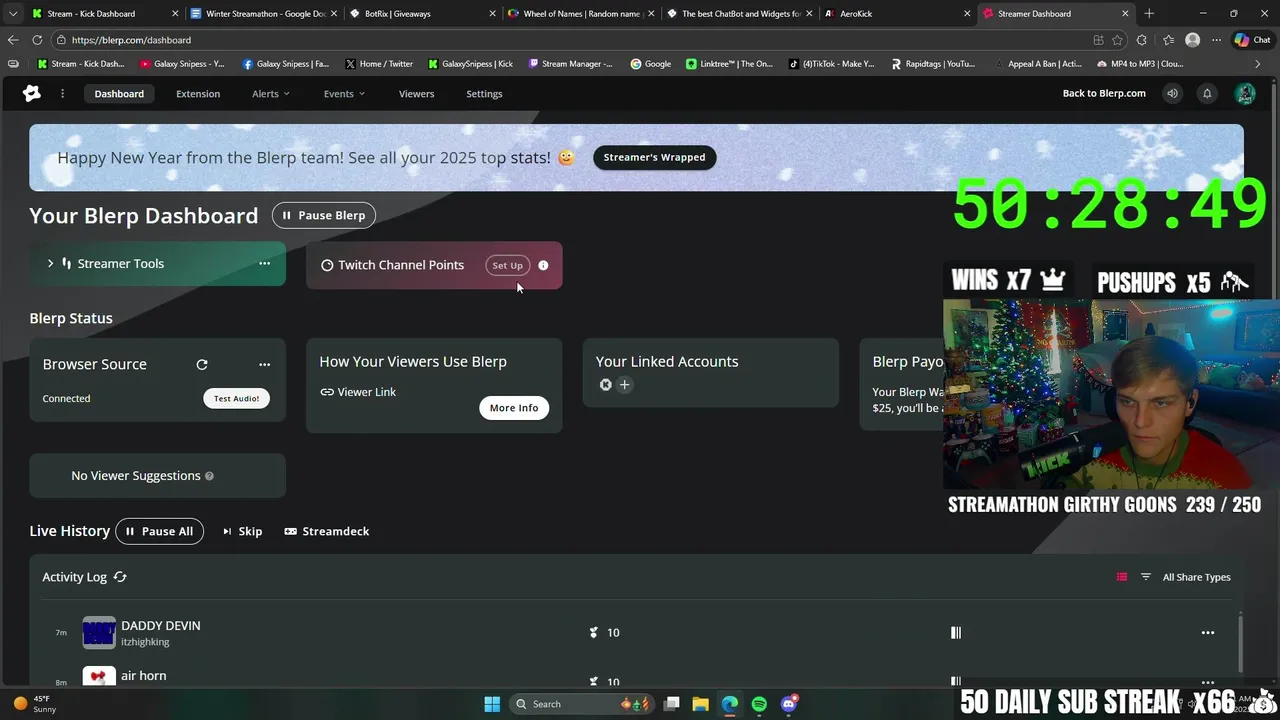The width and height of the screenshot is (1280, 720).
Task: Go to the Extension nav tab
Action: point(198,93)
